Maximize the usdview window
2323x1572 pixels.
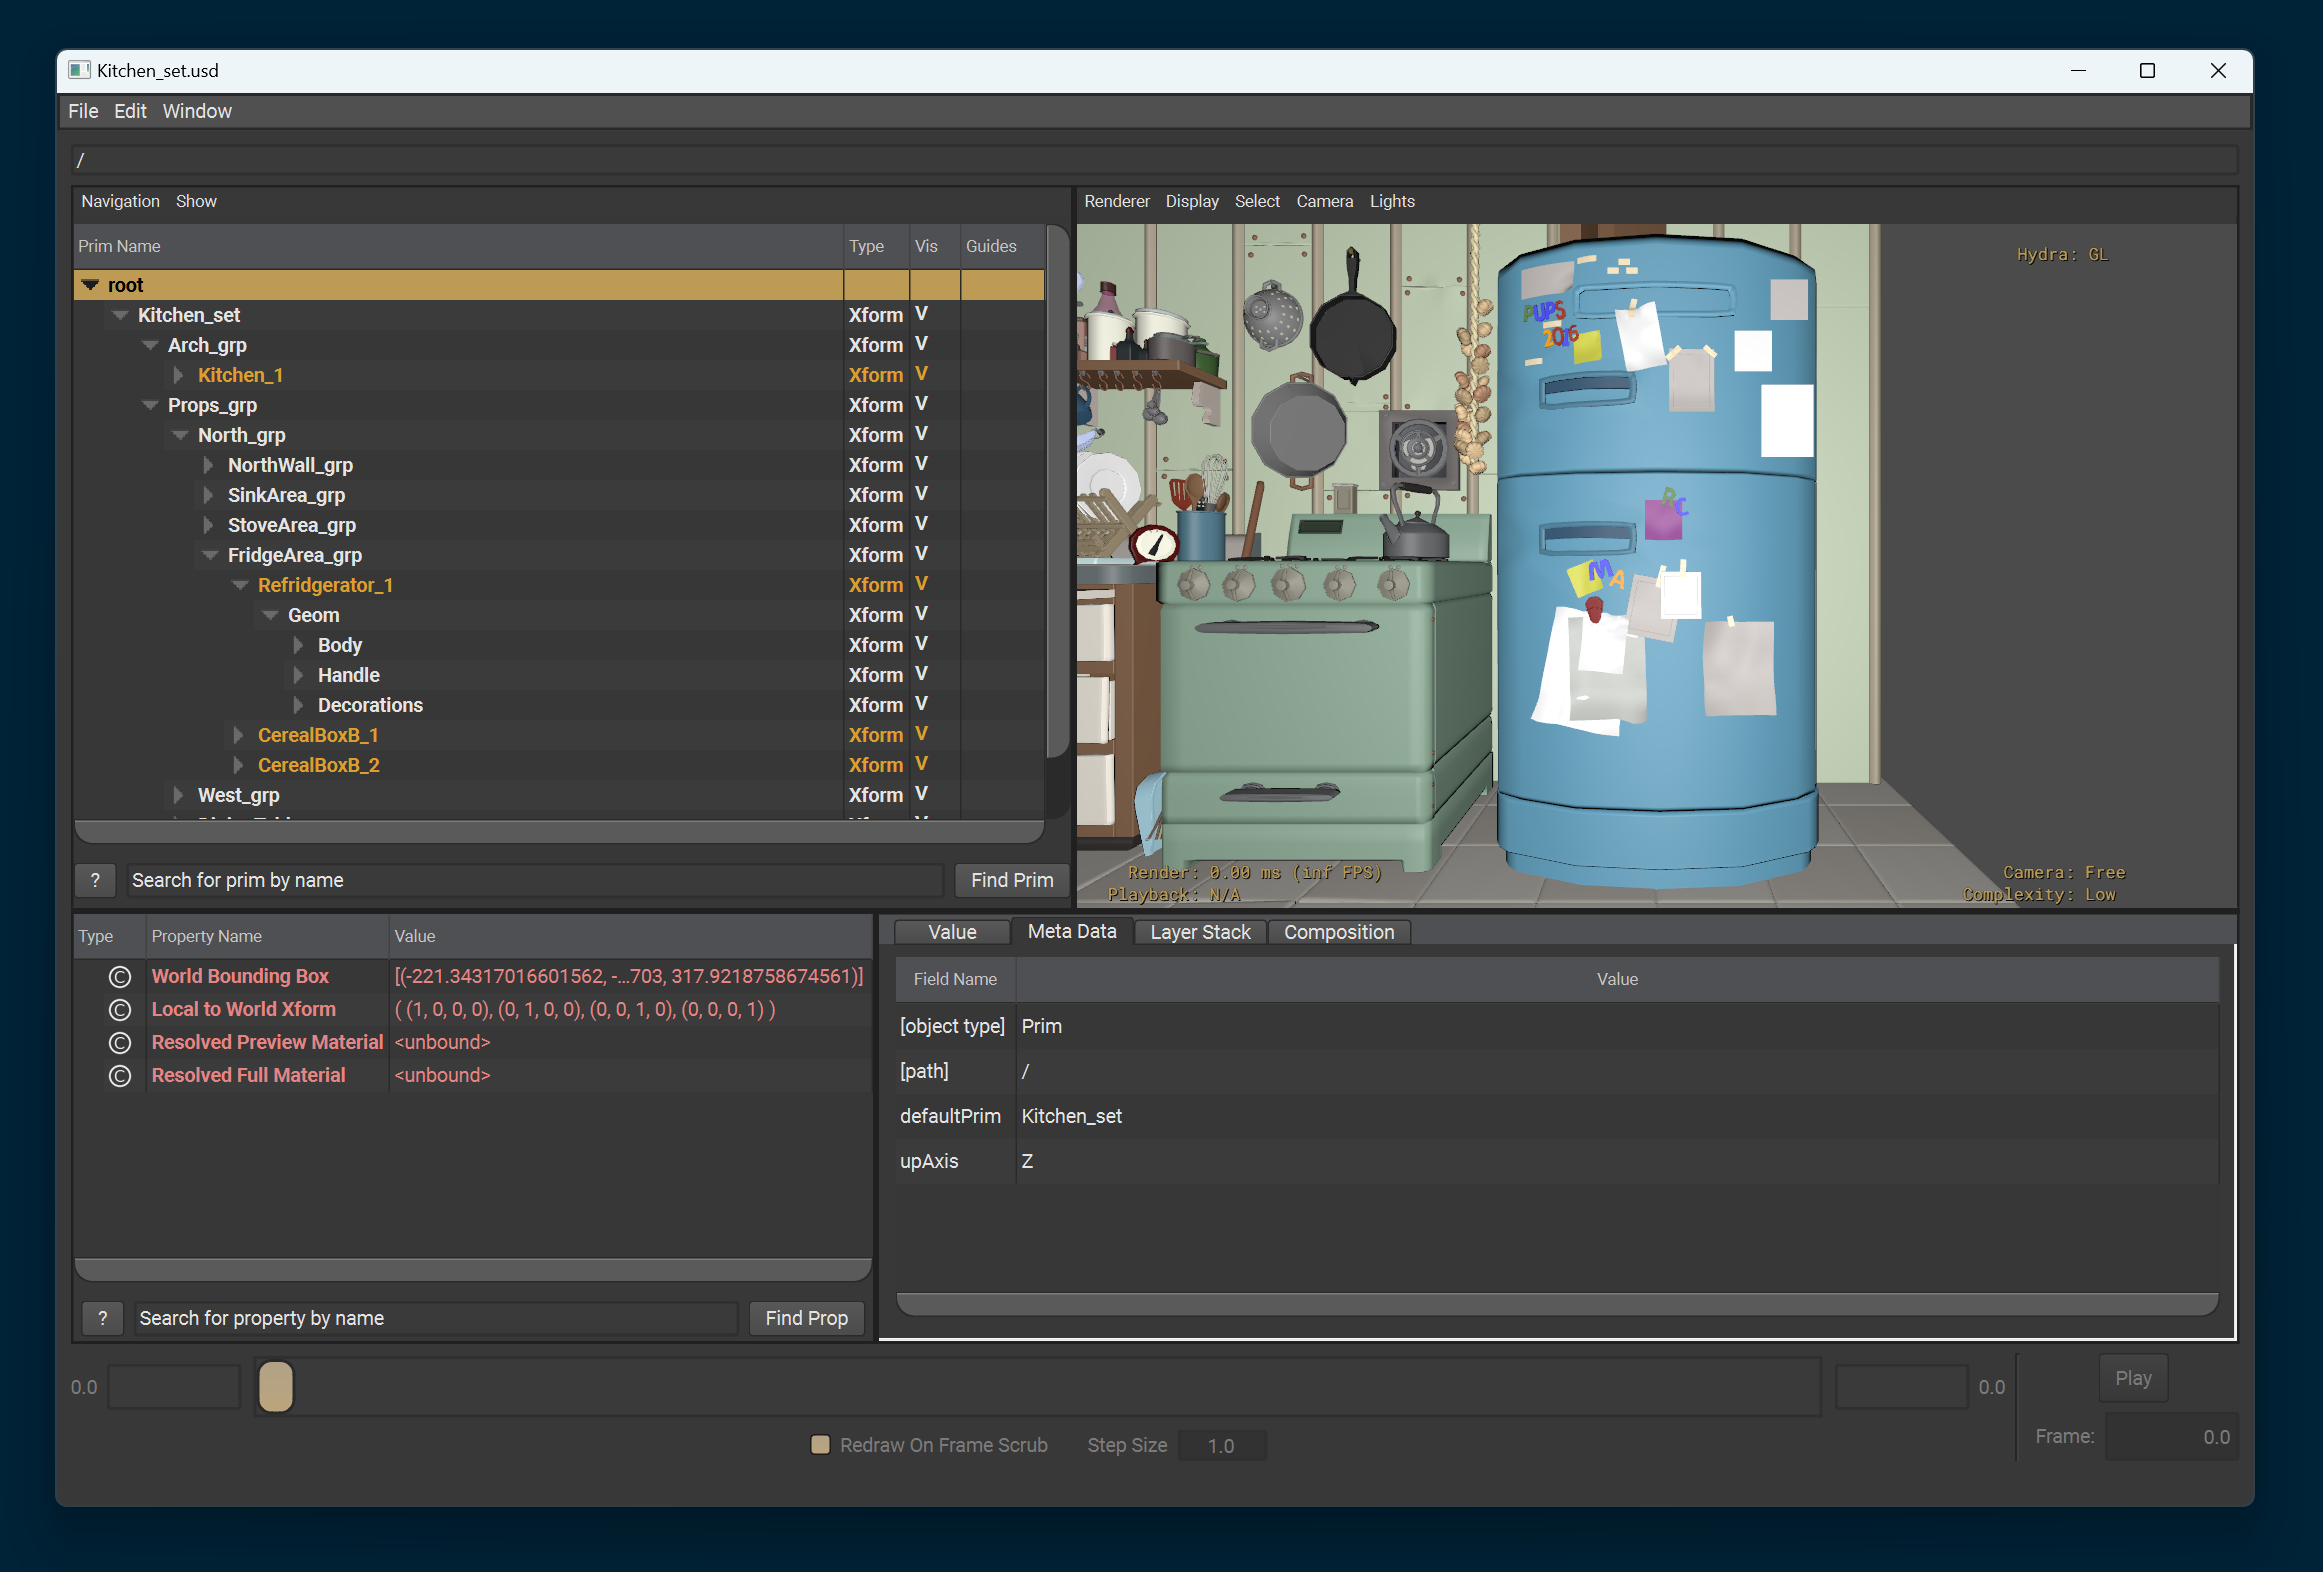2146,70
